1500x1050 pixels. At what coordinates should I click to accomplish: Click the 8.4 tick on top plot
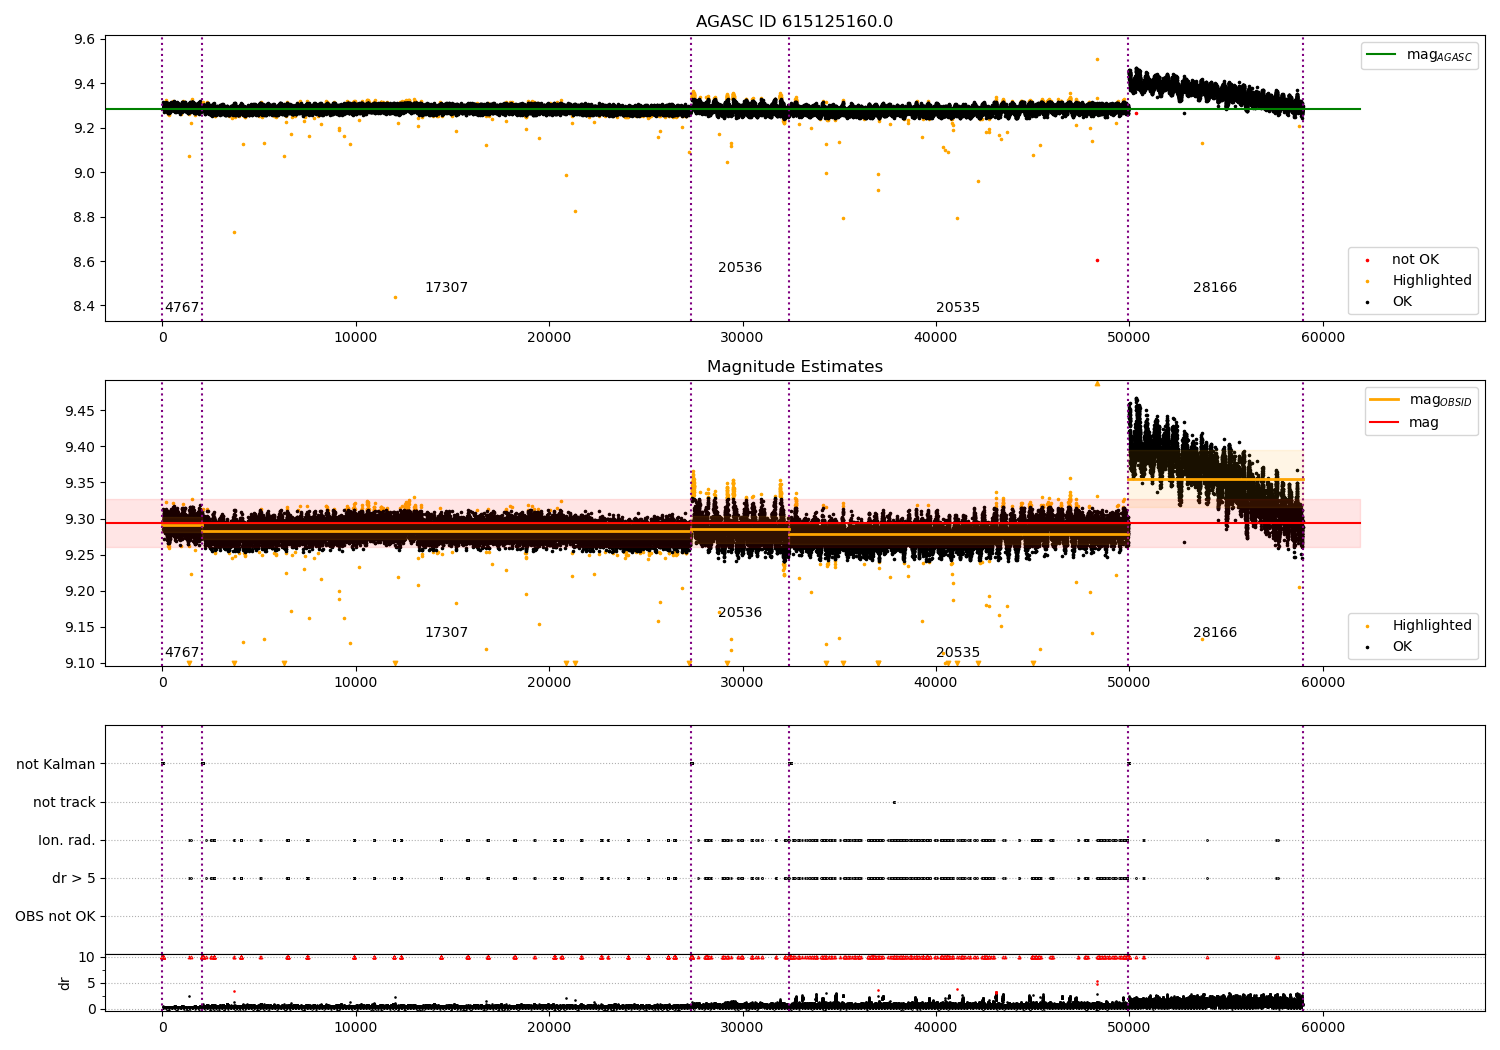tap(85, 306)
